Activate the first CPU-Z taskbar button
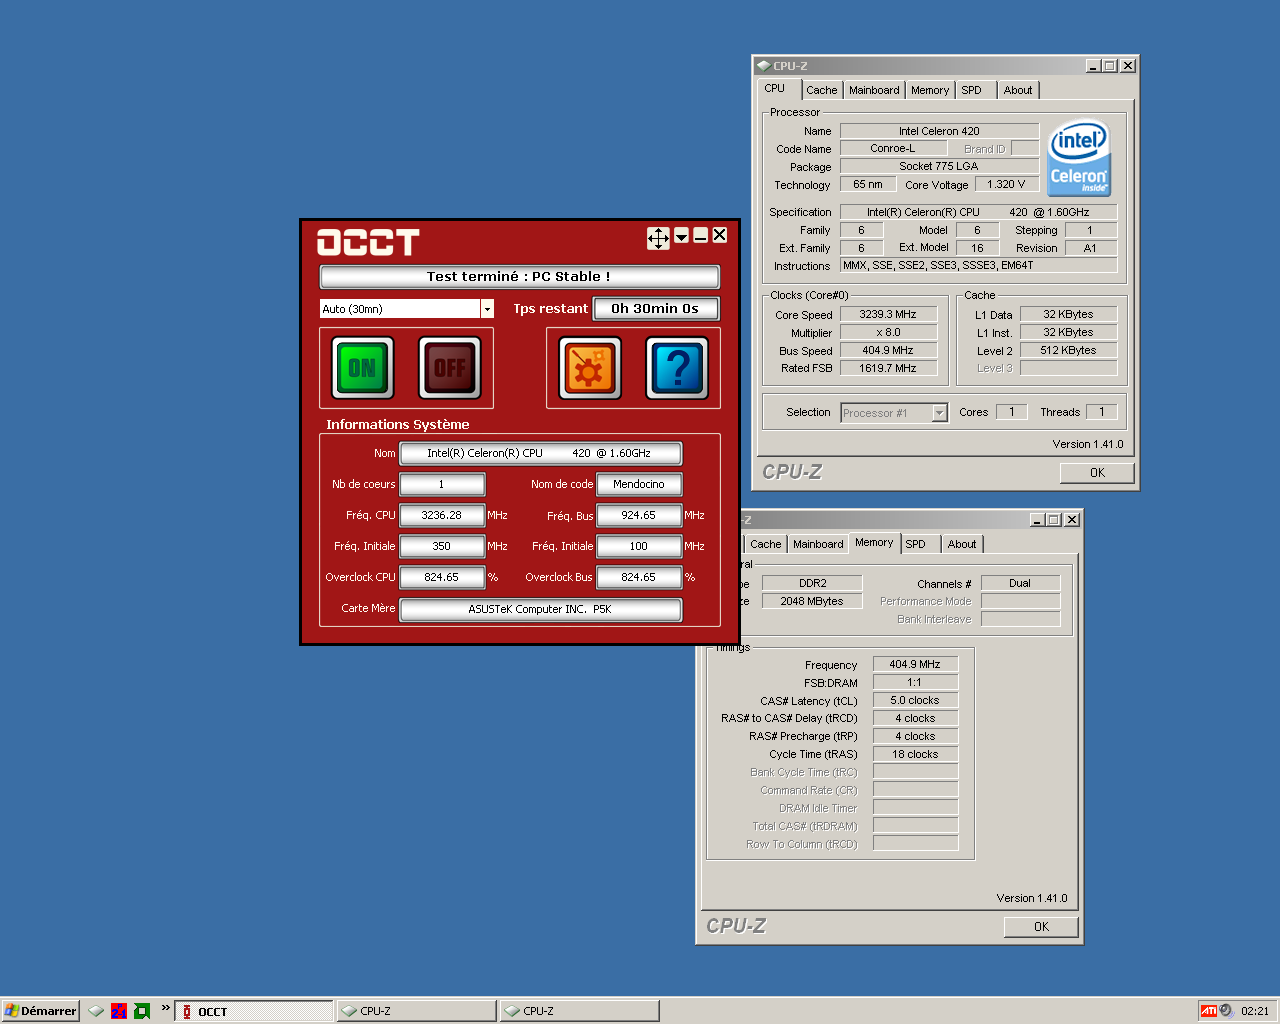 [416, 1011]
